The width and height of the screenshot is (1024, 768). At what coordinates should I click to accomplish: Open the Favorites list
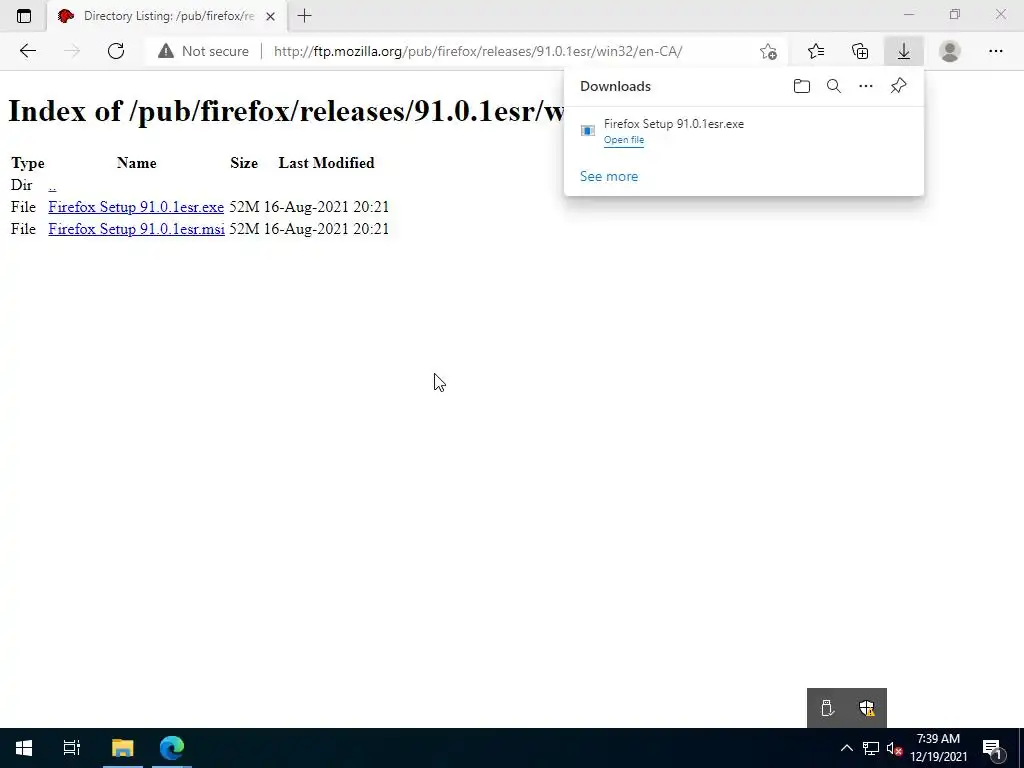pos(816,51)
